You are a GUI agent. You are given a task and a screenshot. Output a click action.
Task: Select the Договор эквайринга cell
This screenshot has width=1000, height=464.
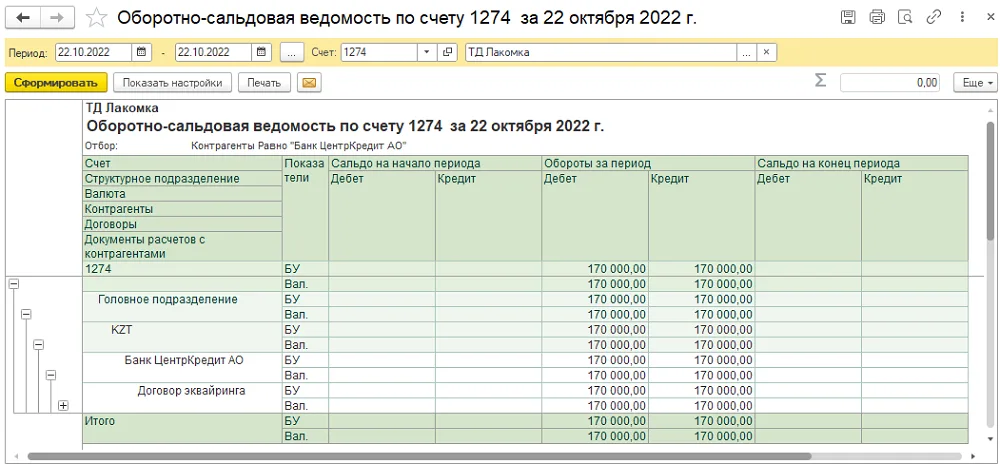[x=182, y=398]
